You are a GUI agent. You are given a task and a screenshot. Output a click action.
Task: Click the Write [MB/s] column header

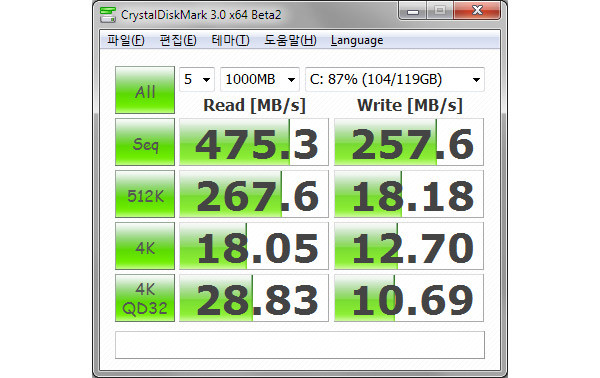click(x=410, y=105)
